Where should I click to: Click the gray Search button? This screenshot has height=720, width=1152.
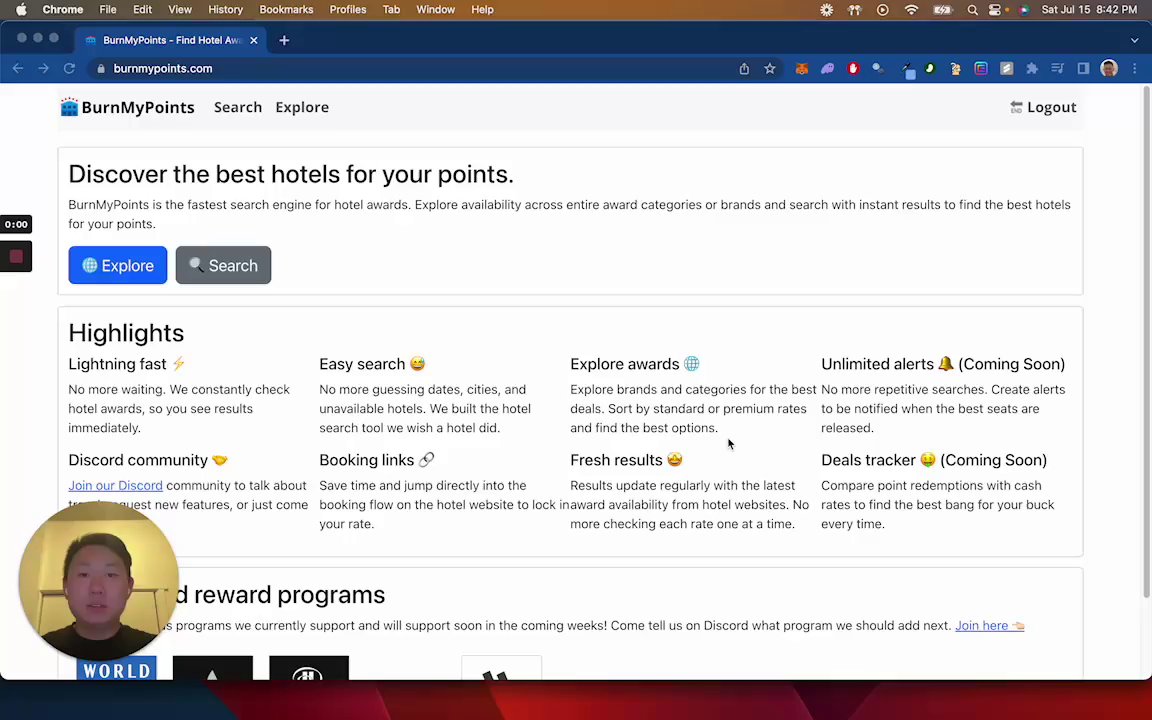(223, 265)
